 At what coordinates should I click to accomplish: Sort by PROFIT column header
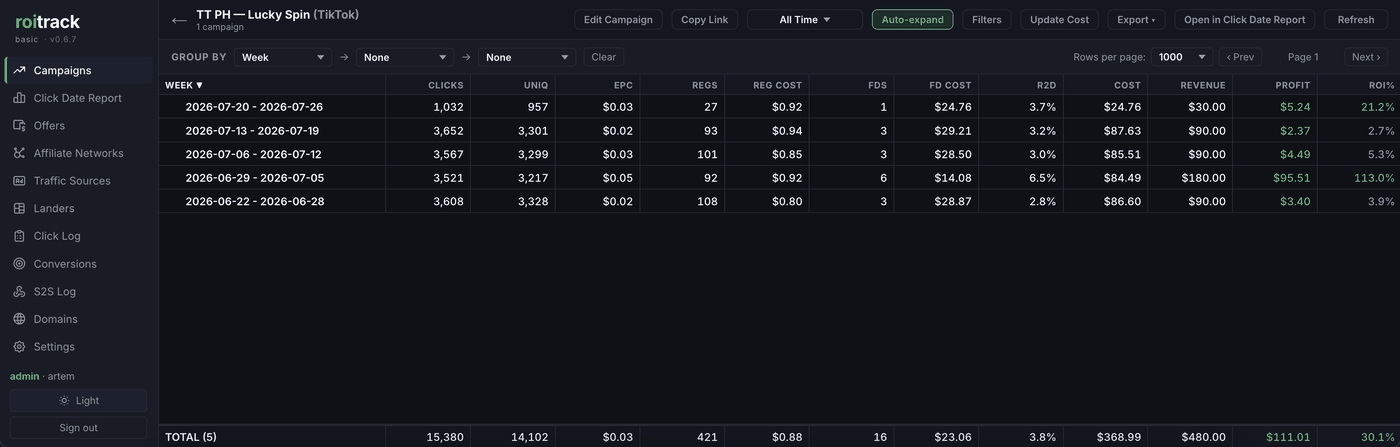coord(1293,85)
